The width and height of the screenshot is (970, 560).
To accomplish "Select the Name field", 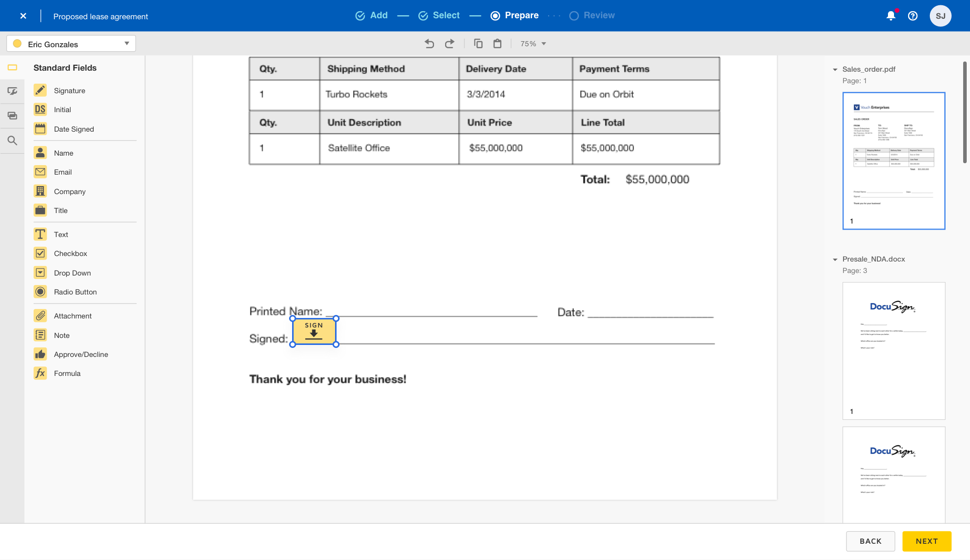I will 54,153.
